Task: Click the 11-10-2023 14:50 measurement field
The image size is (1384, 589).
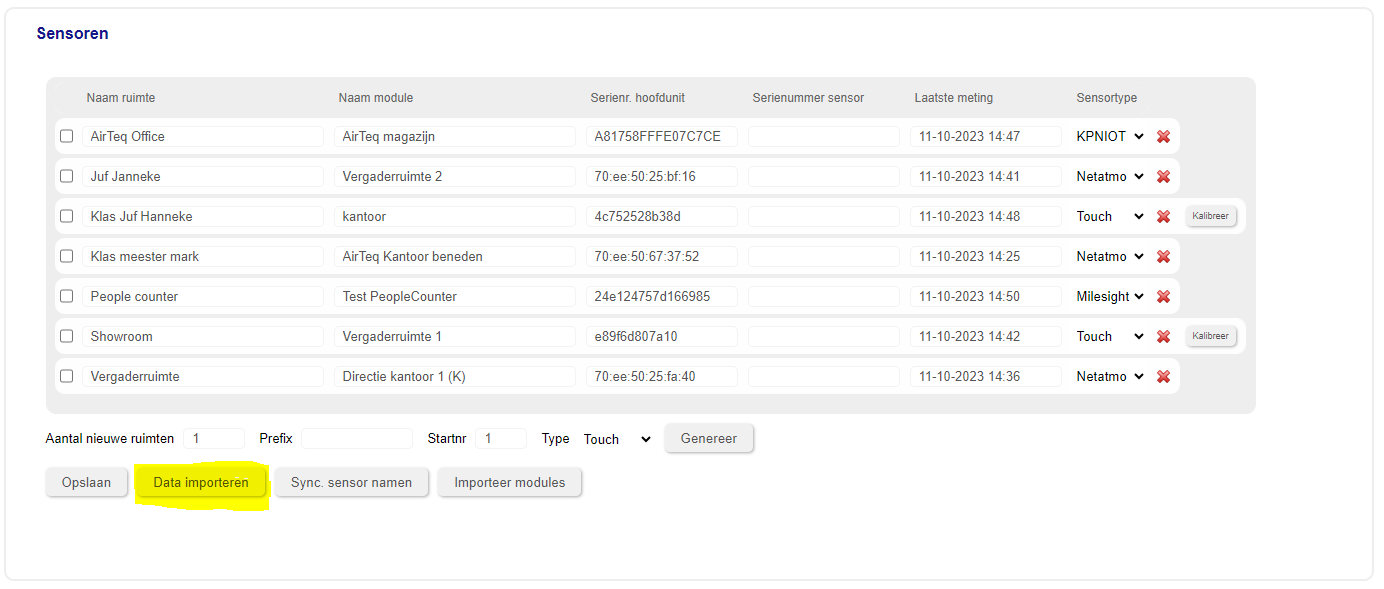Action: pos(986,296)
